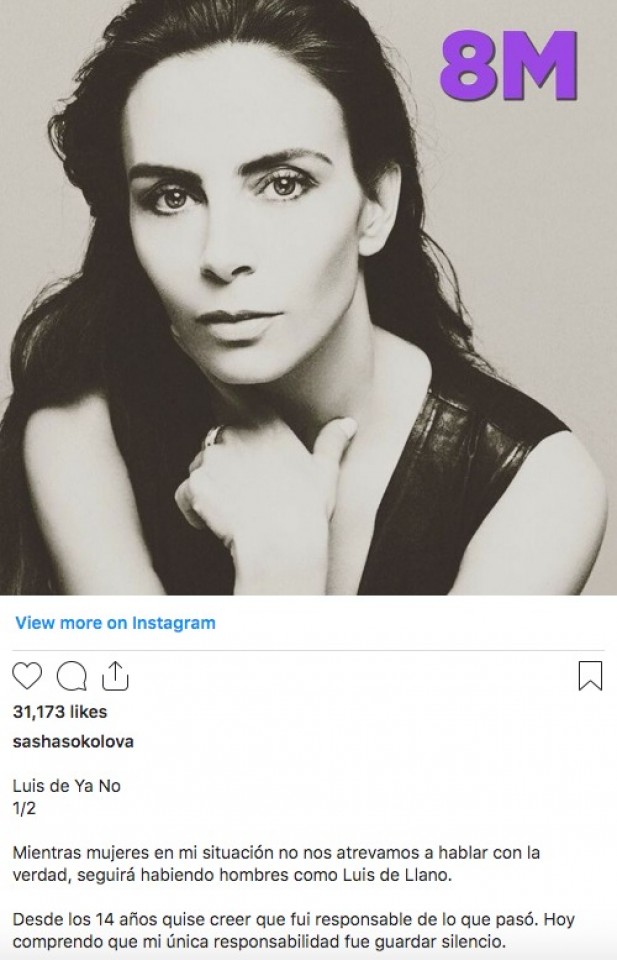The width and height of the screenshot is (617, 960).
Task: Tap the ring on the woman's hand
Action: [x=213, y=436]
